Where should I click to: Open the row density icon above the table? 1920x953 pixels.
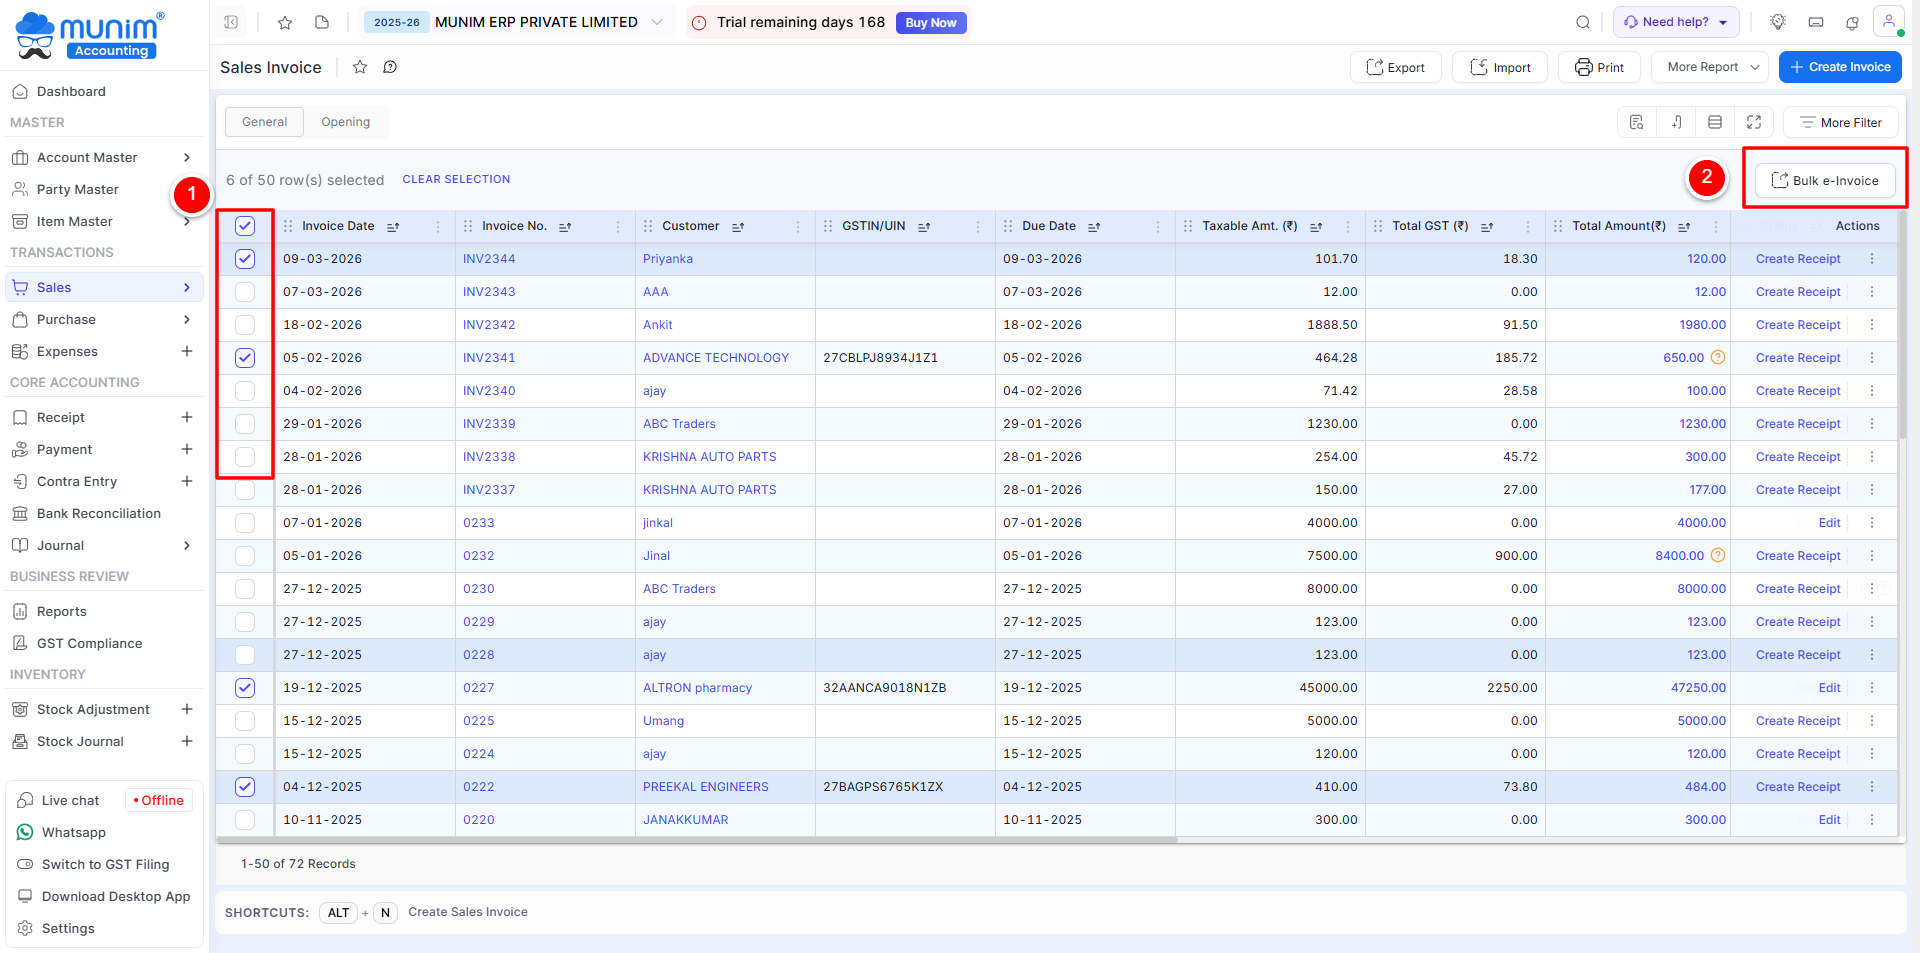point(1715,122)
